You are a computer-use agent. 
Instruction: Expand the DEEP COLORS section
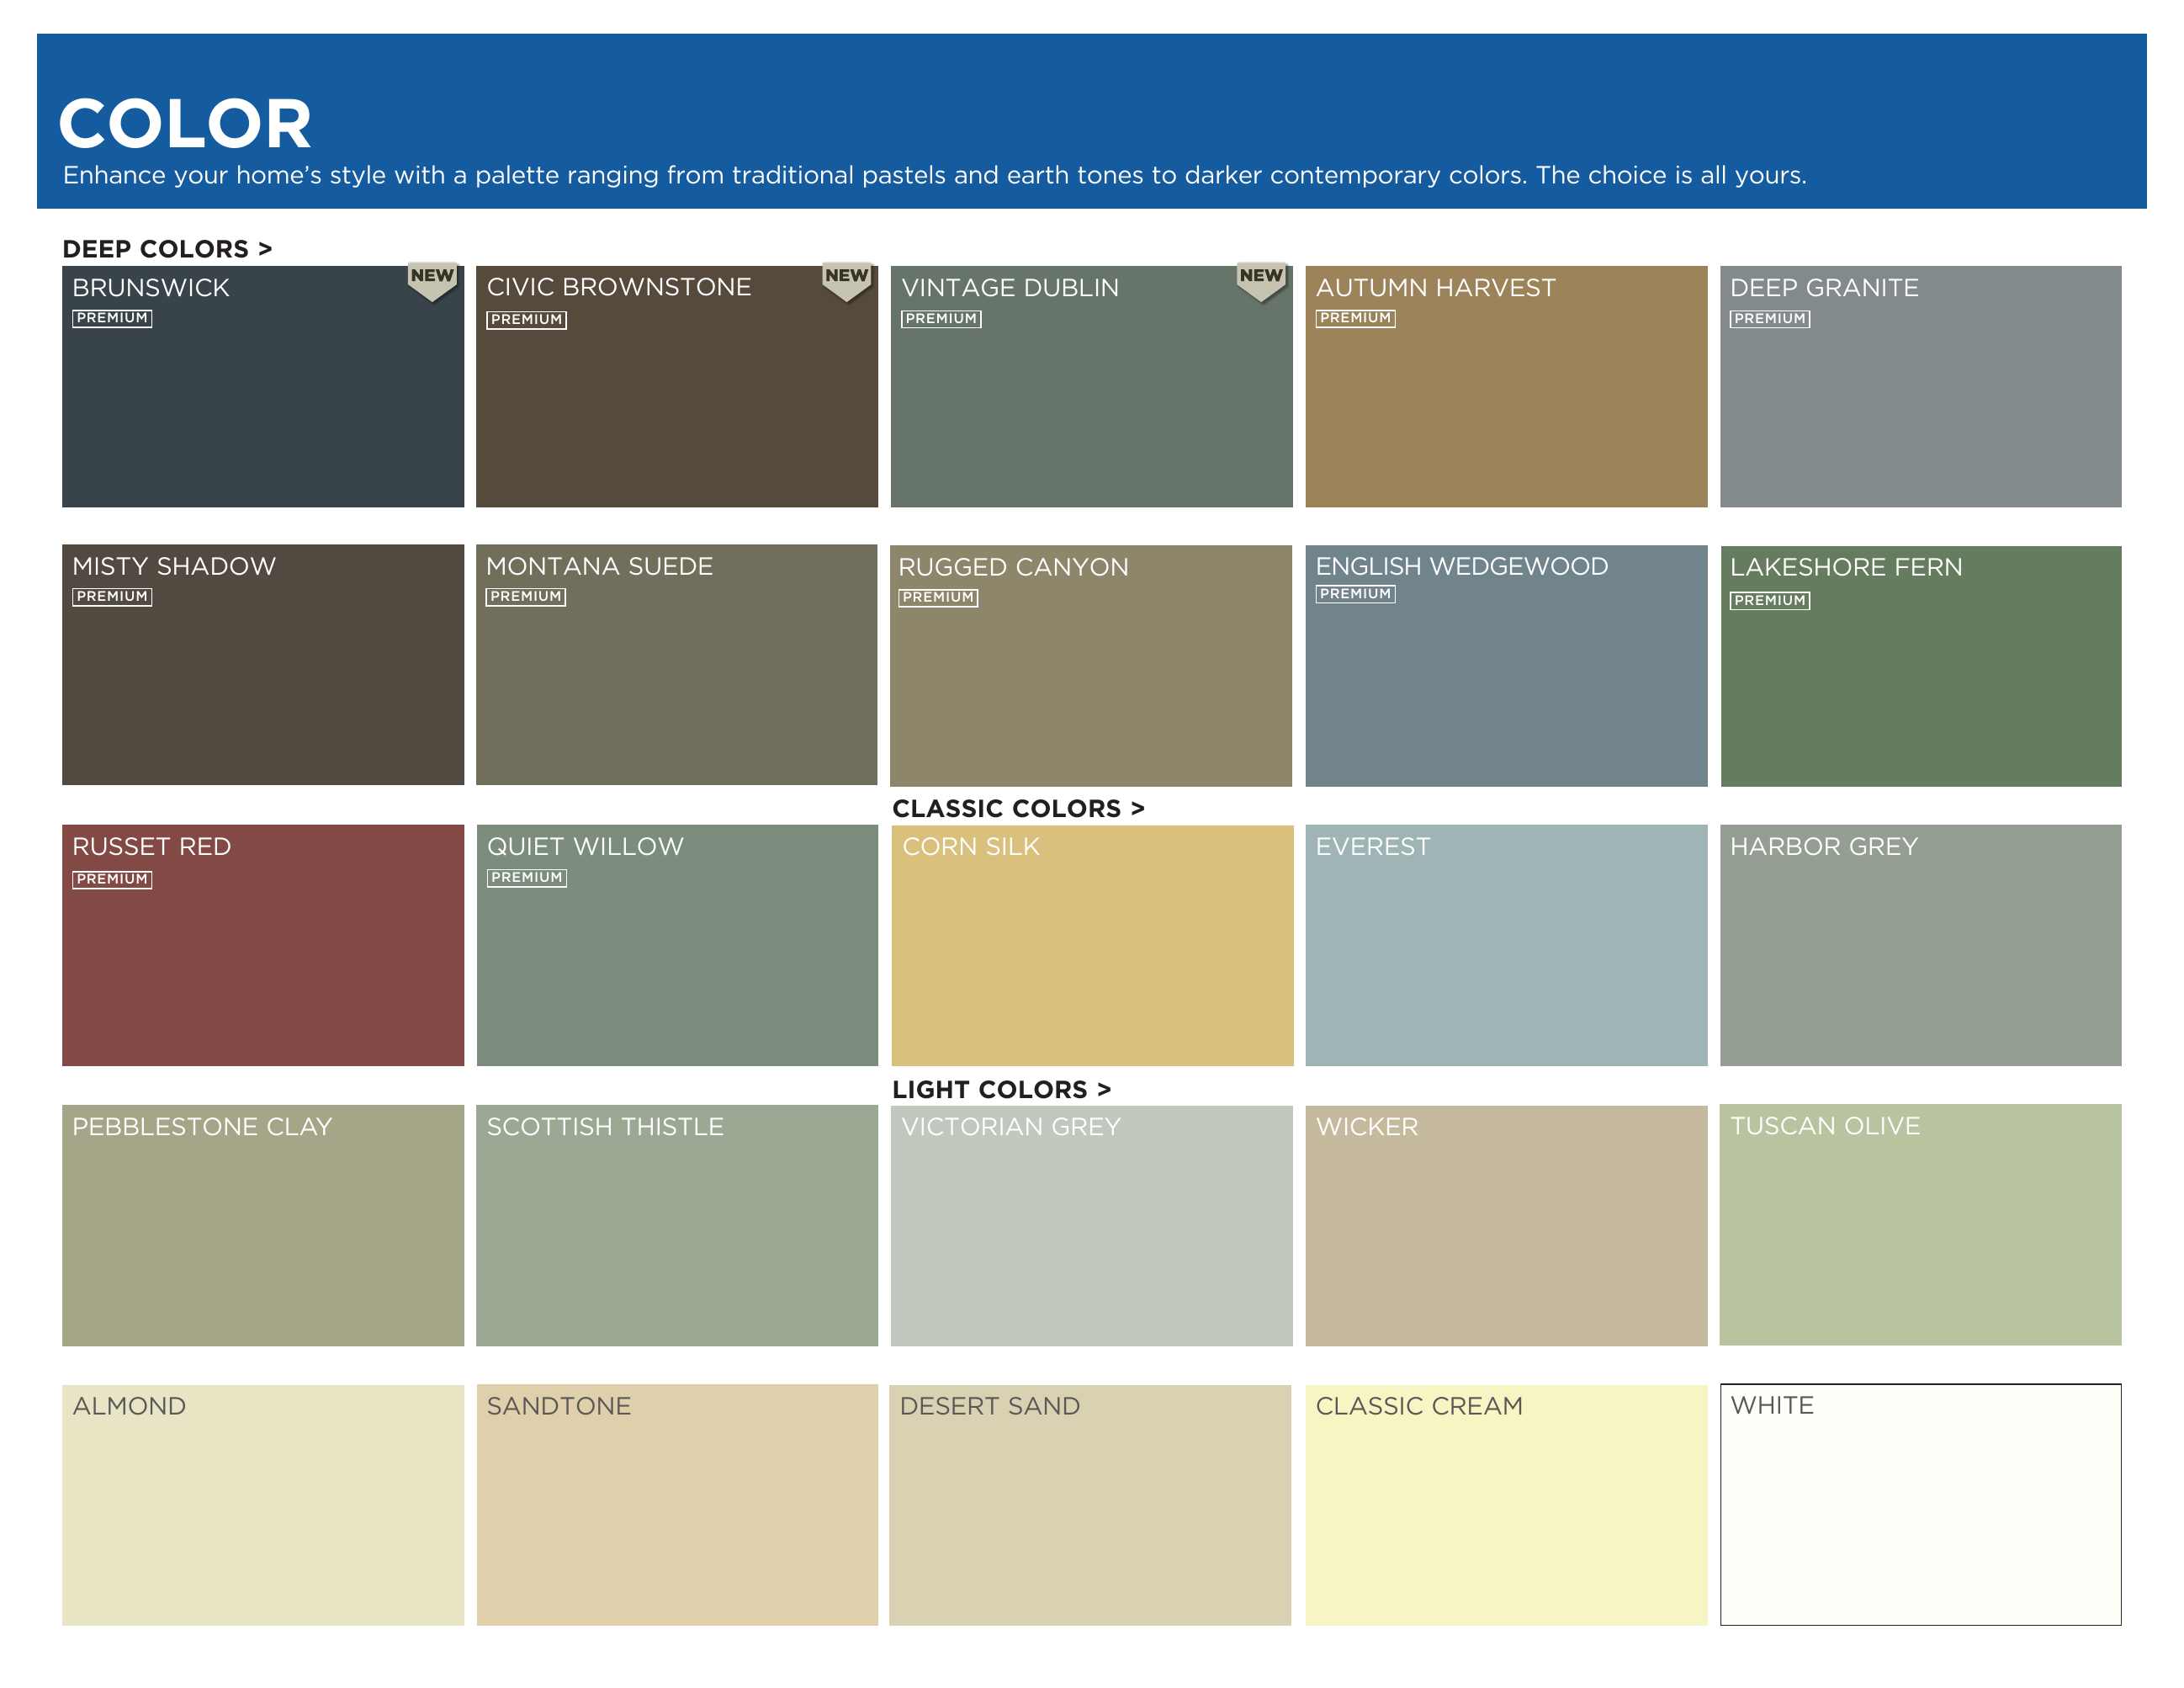pos(168,249)
